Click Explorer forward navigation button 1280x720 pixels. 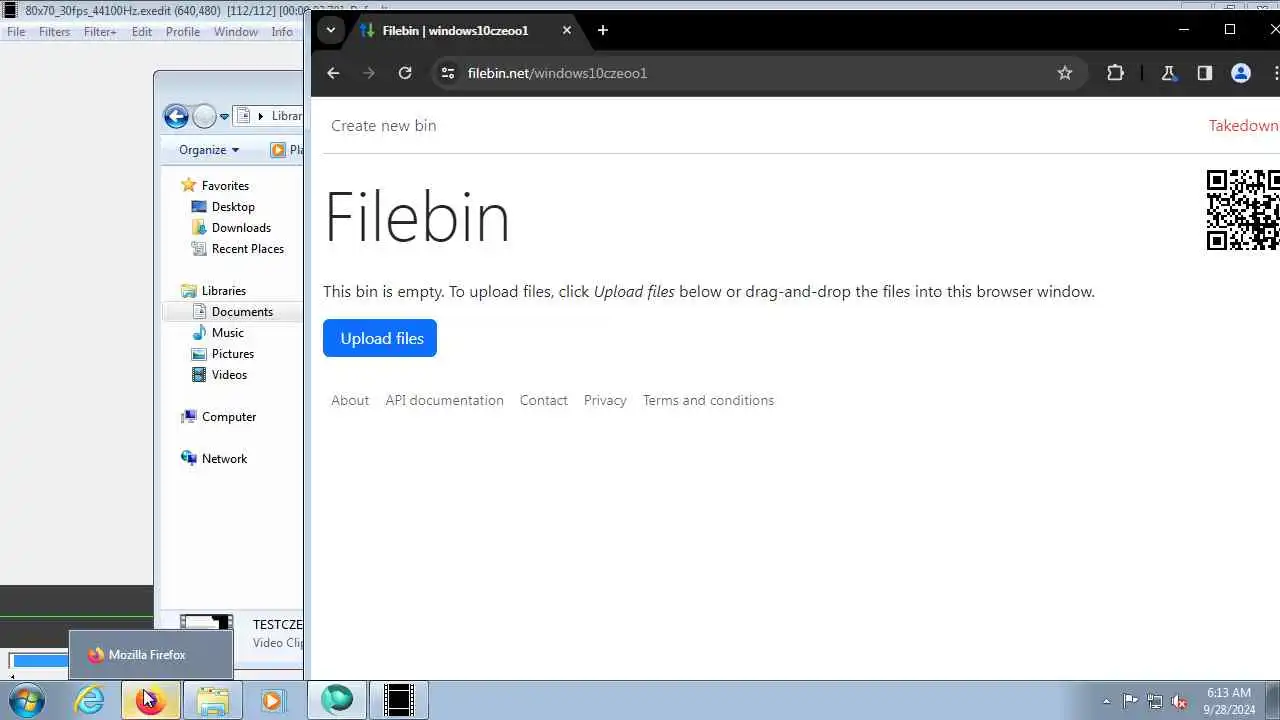click(204, 117)
